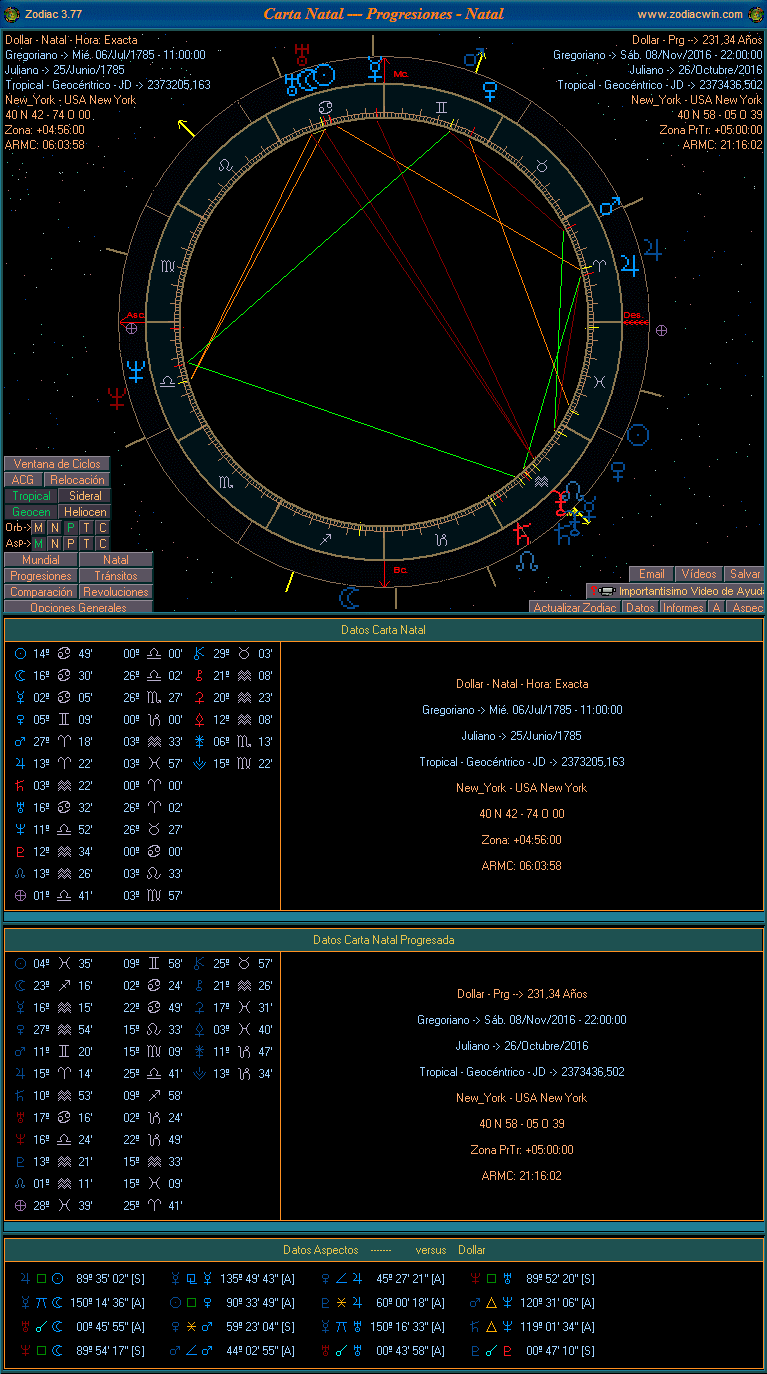Select Geocen coordinate mode
The image size is (767, 1374).
click(x=31, y=512)
